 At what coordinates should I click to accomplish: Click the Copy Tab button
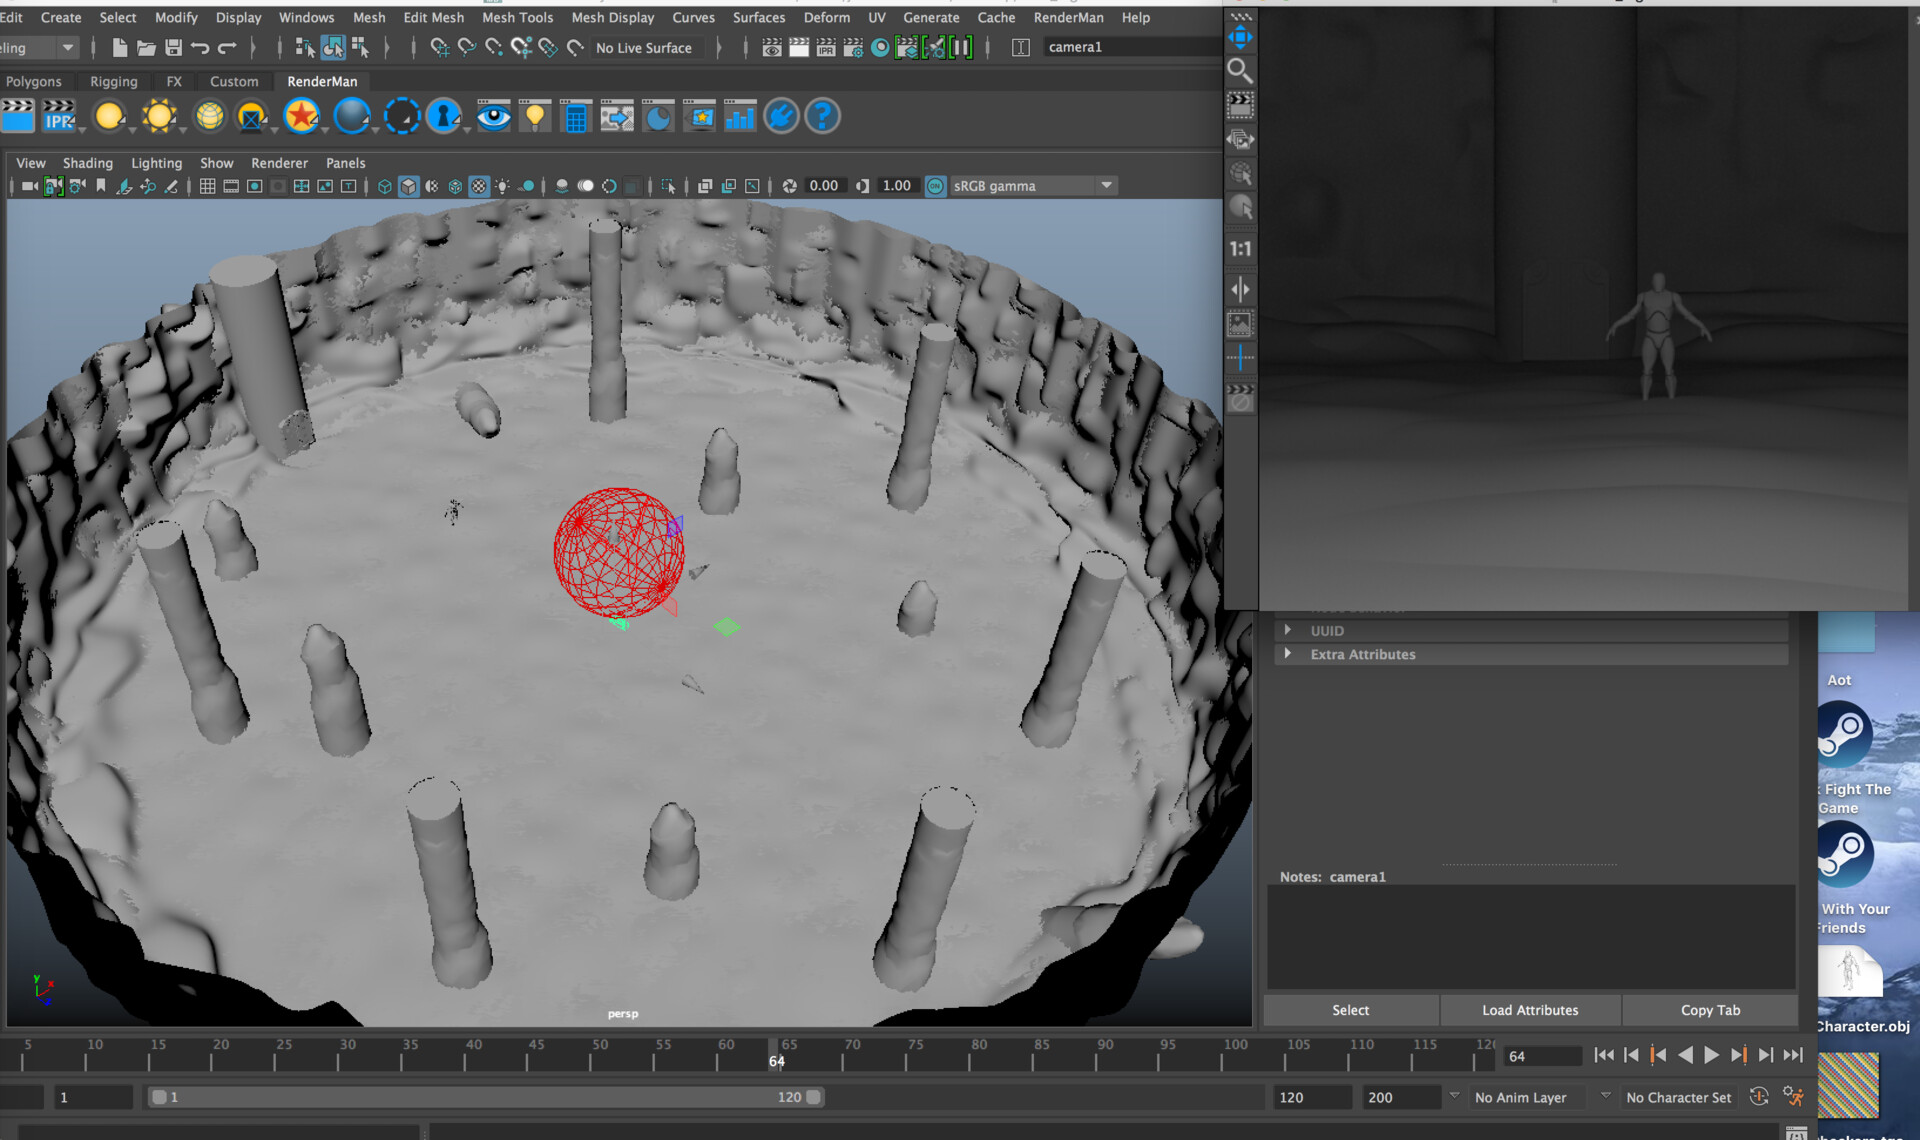[1710, 1010]
